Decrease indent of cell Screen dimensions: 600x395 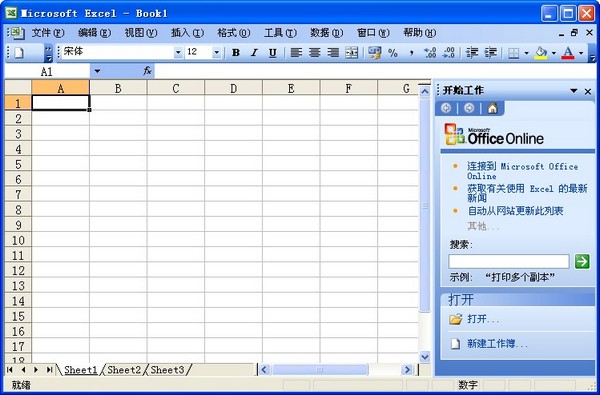tap(472, 53)
